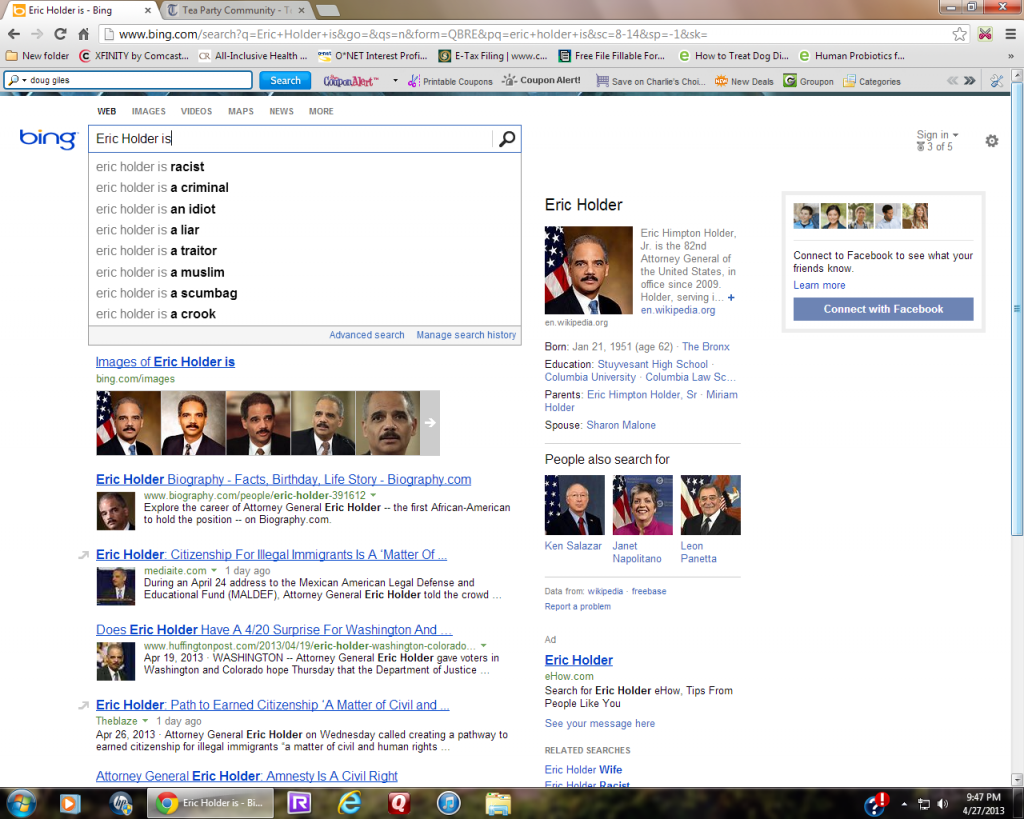Expand the biography.com result URL arrow
This screenshot has width=1024, height=819.
(373, 495)
